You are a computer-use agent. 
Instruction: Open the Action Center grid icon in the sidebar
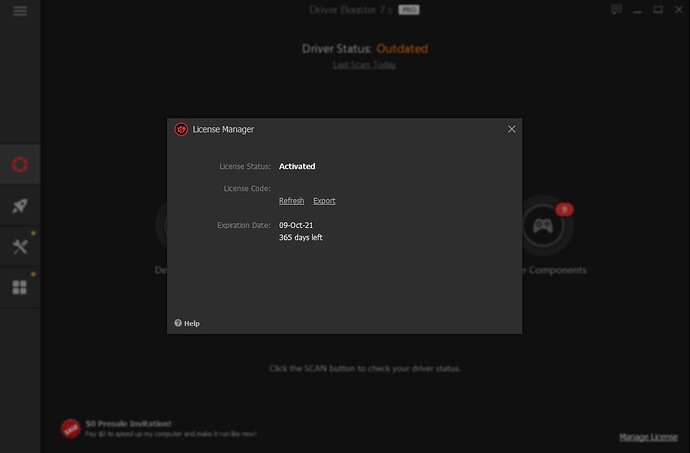tap(20, 287)
